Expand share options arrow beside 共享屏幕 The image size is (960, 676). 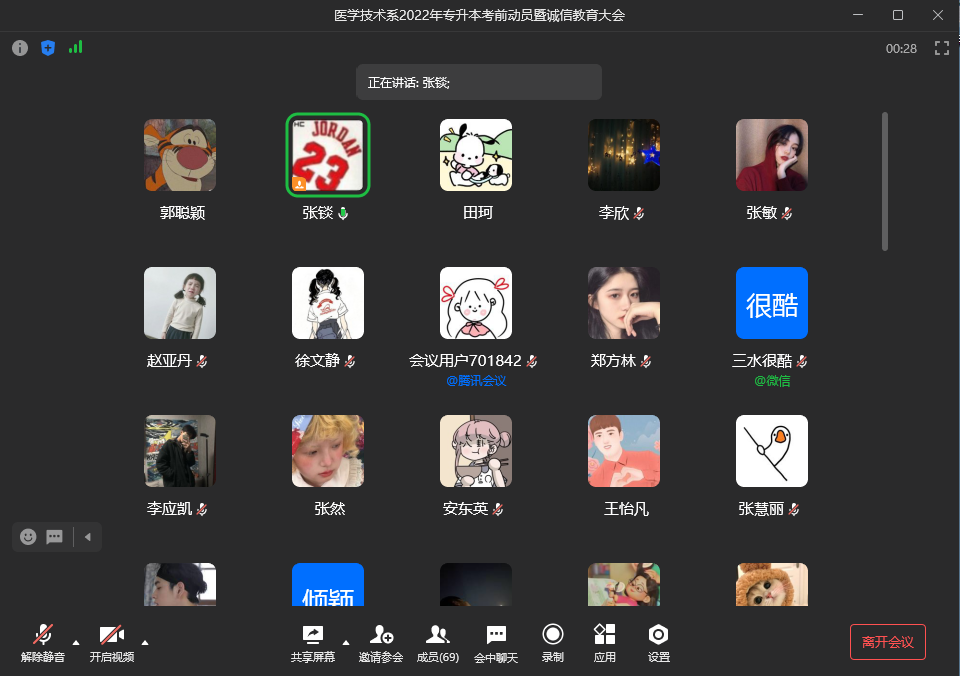(346, 642)
